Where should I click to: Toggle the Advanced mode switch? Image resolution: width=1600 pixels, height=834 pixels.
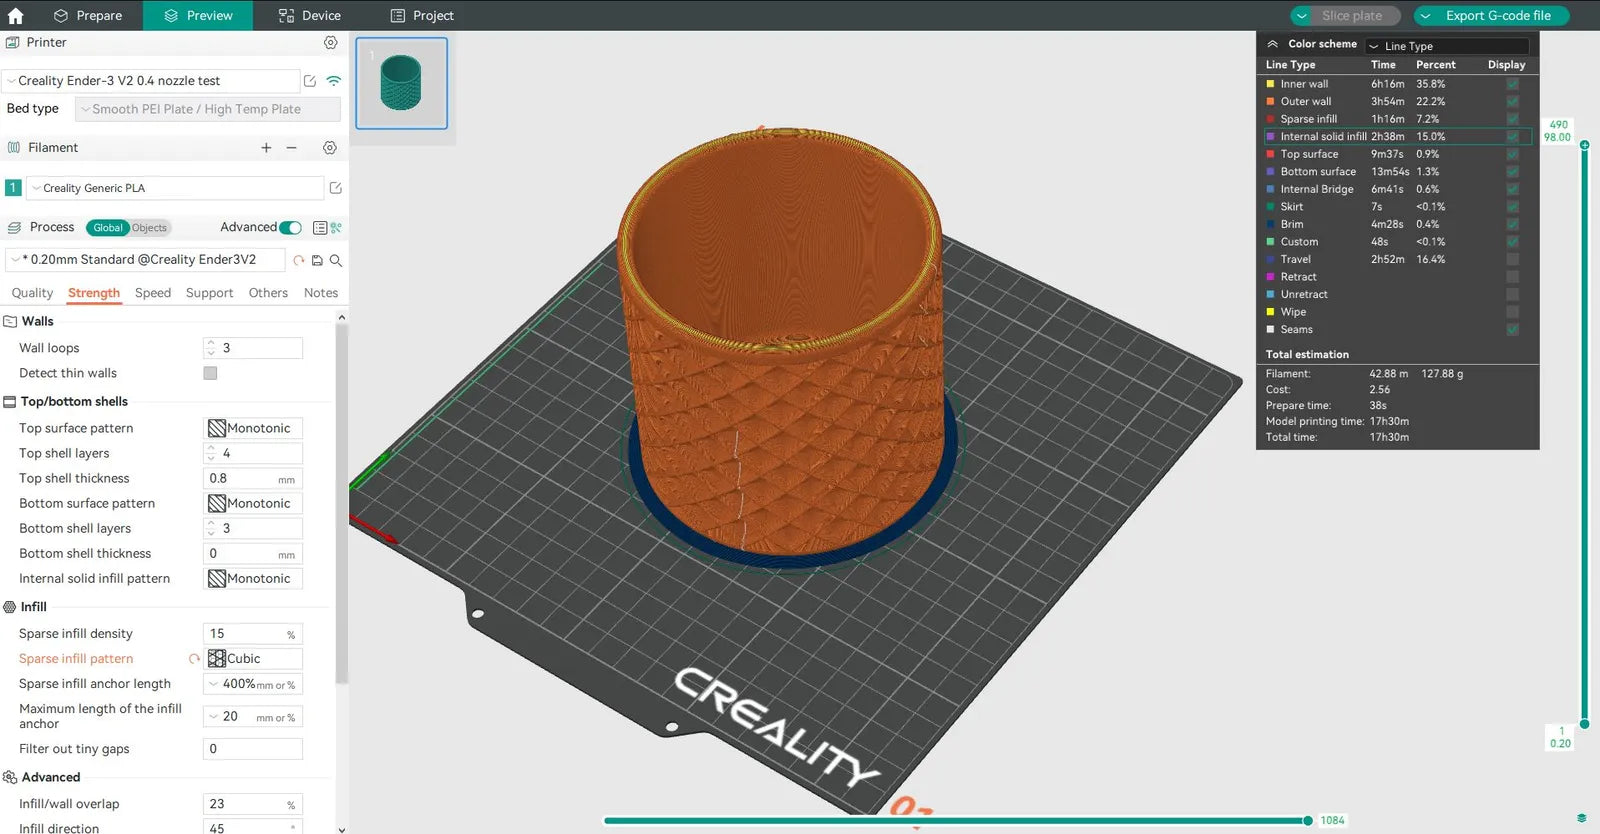(x=290, y=228)
